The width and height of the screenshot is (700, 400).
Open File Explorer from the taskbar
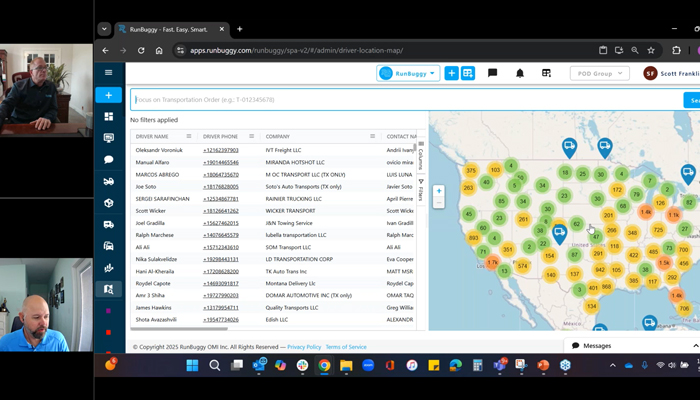pos(346,366)
